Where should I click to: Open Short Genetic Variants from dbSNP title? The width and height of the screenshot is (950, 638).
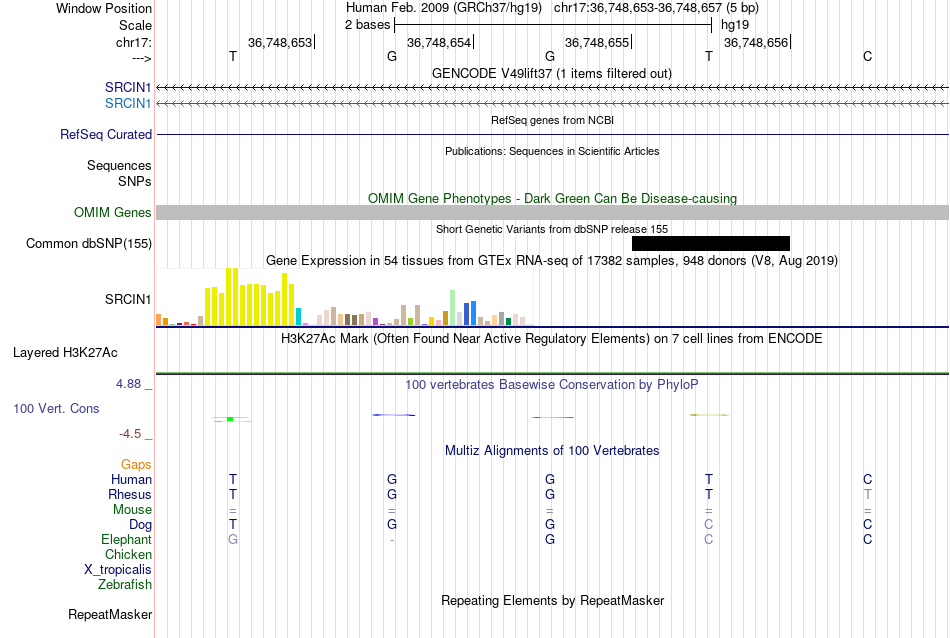(552, 229)
